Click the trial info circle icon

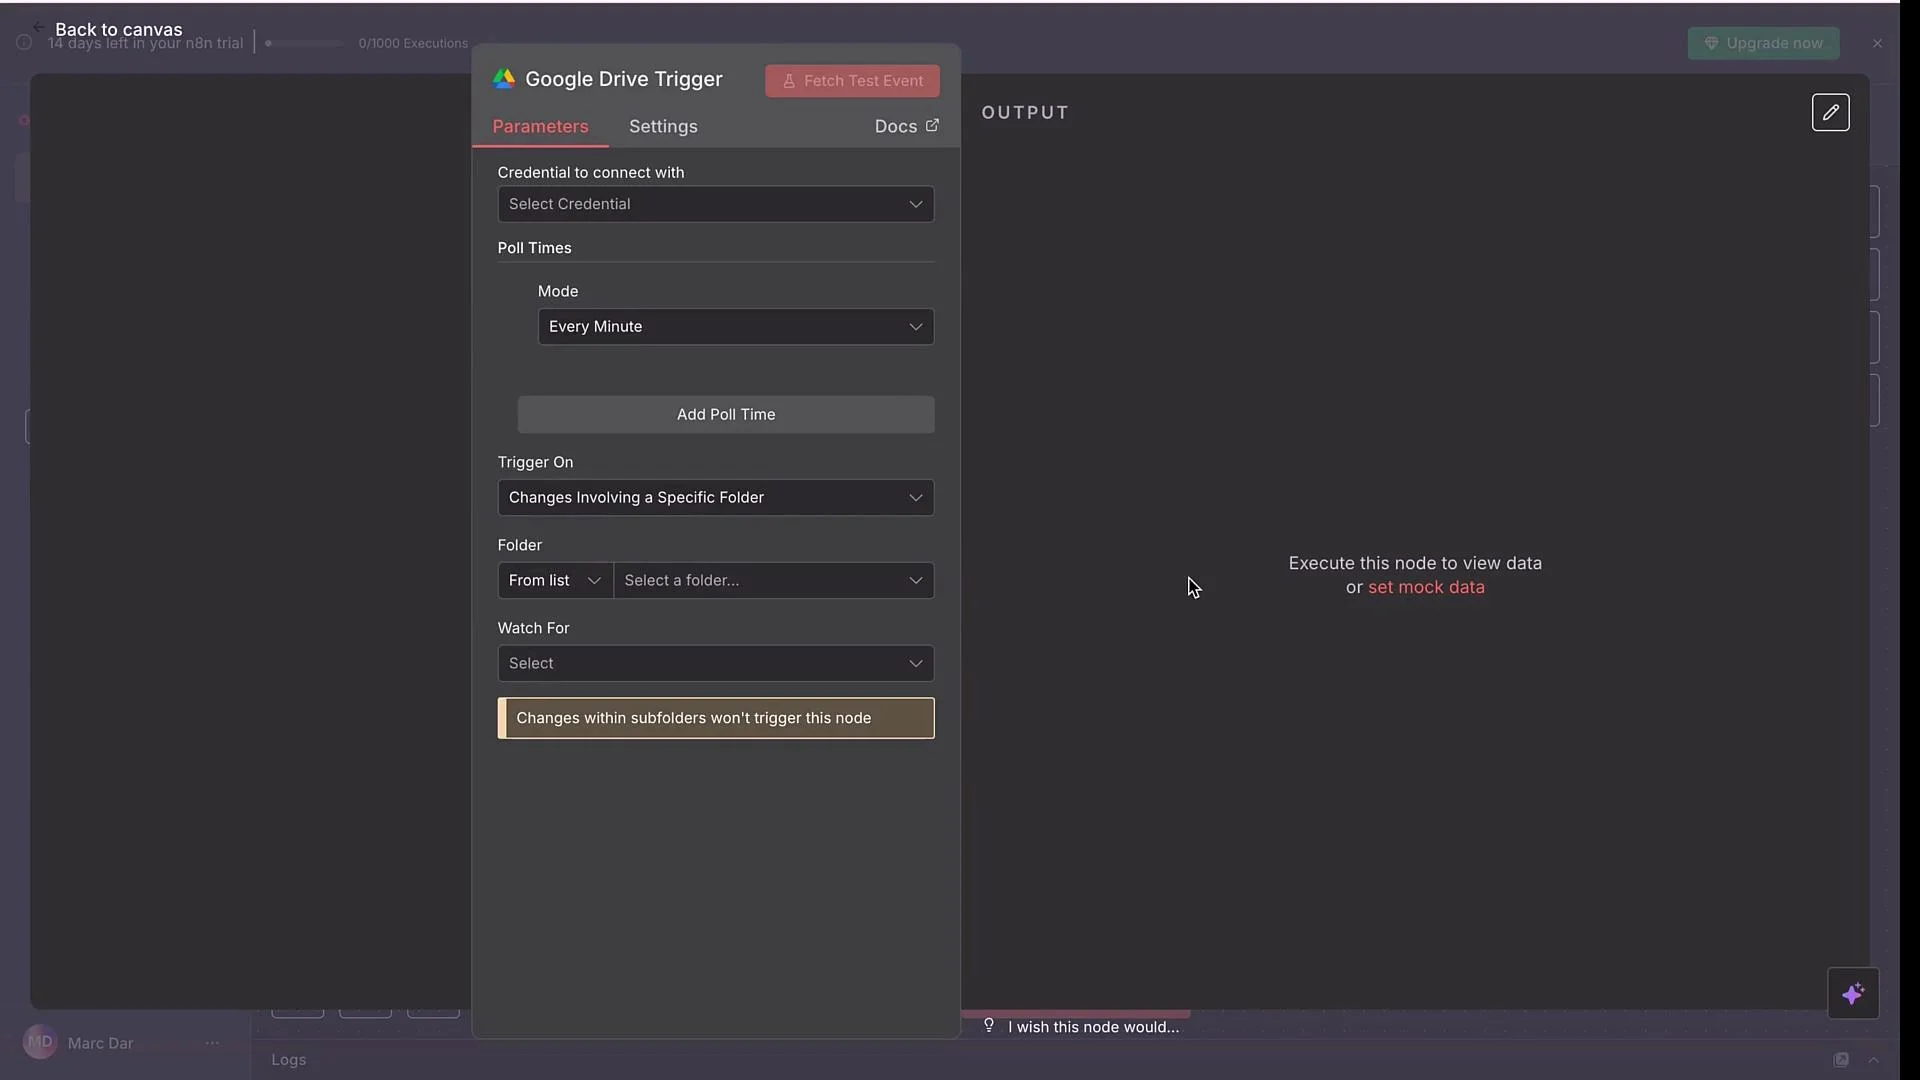pos(24,43)
